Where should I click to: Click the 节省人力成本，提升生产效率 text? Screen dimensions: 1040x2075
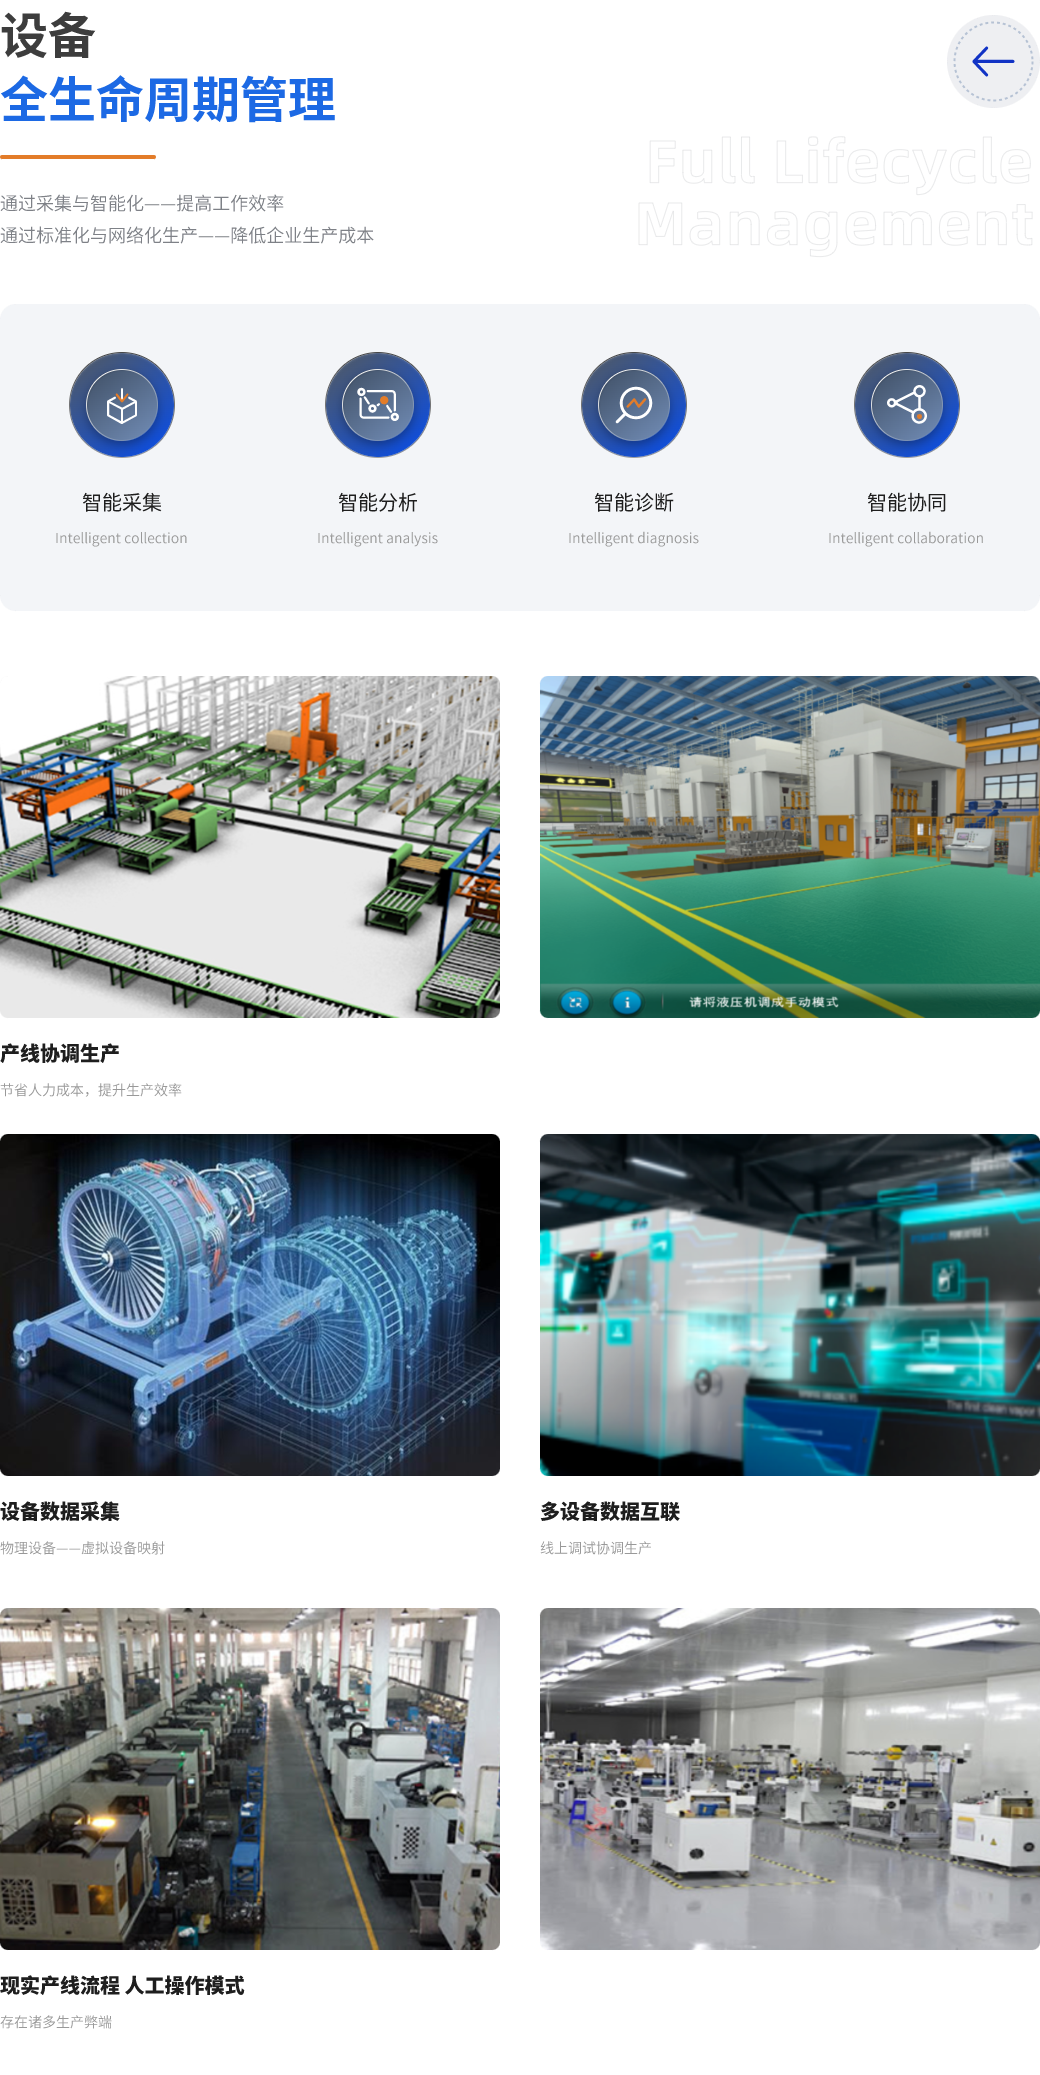(91, 1090)
